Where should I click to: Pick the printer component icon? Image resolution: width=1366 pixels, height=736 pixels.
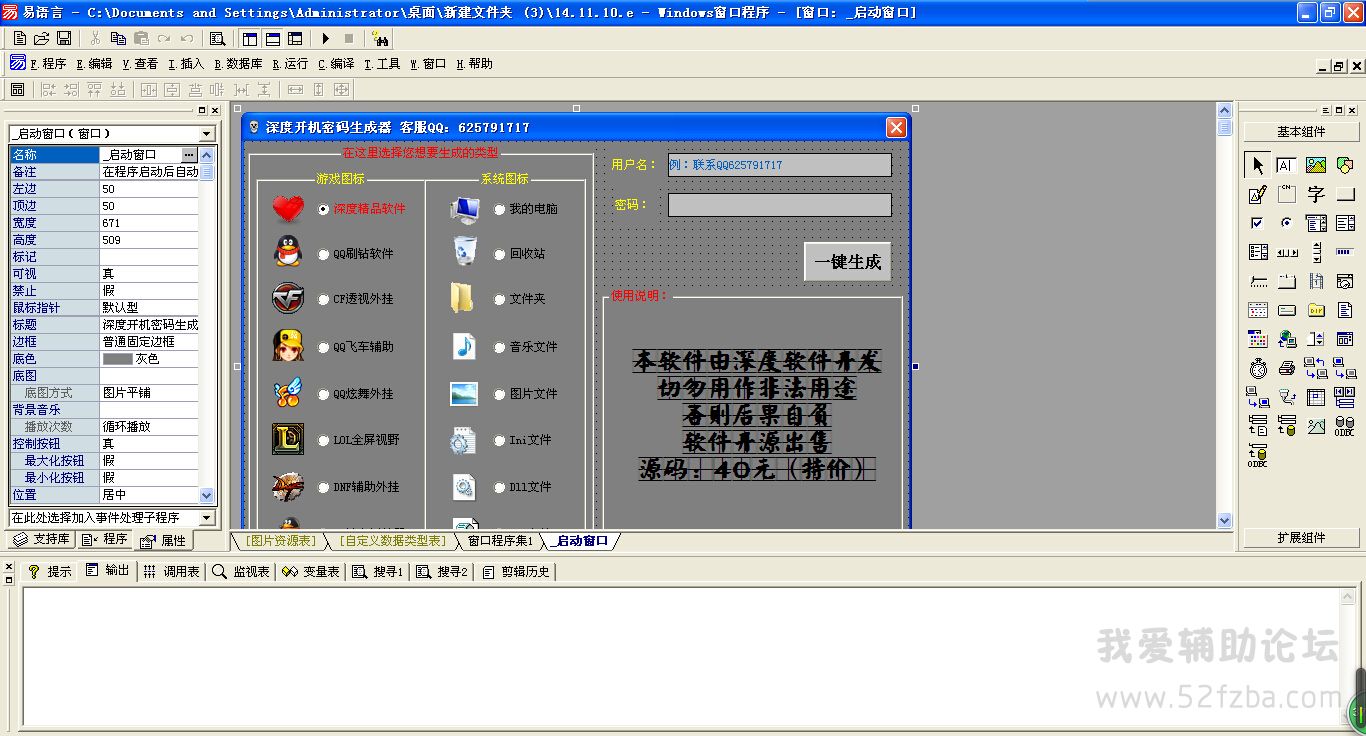coord(1286,368)
